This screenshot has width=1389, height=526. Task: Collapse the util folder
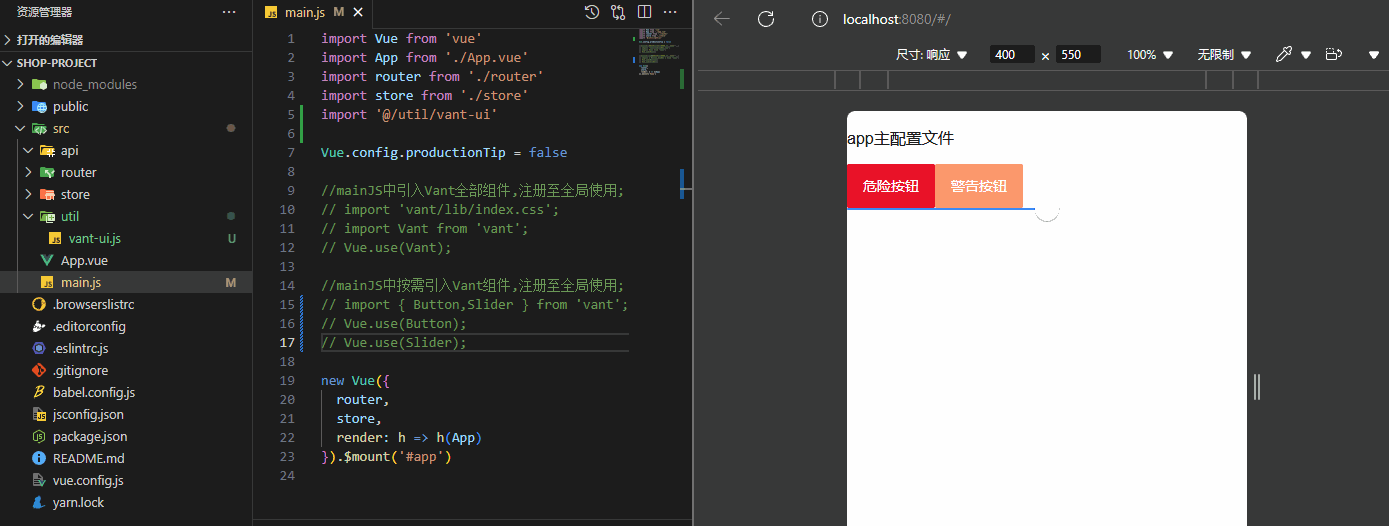126,216
